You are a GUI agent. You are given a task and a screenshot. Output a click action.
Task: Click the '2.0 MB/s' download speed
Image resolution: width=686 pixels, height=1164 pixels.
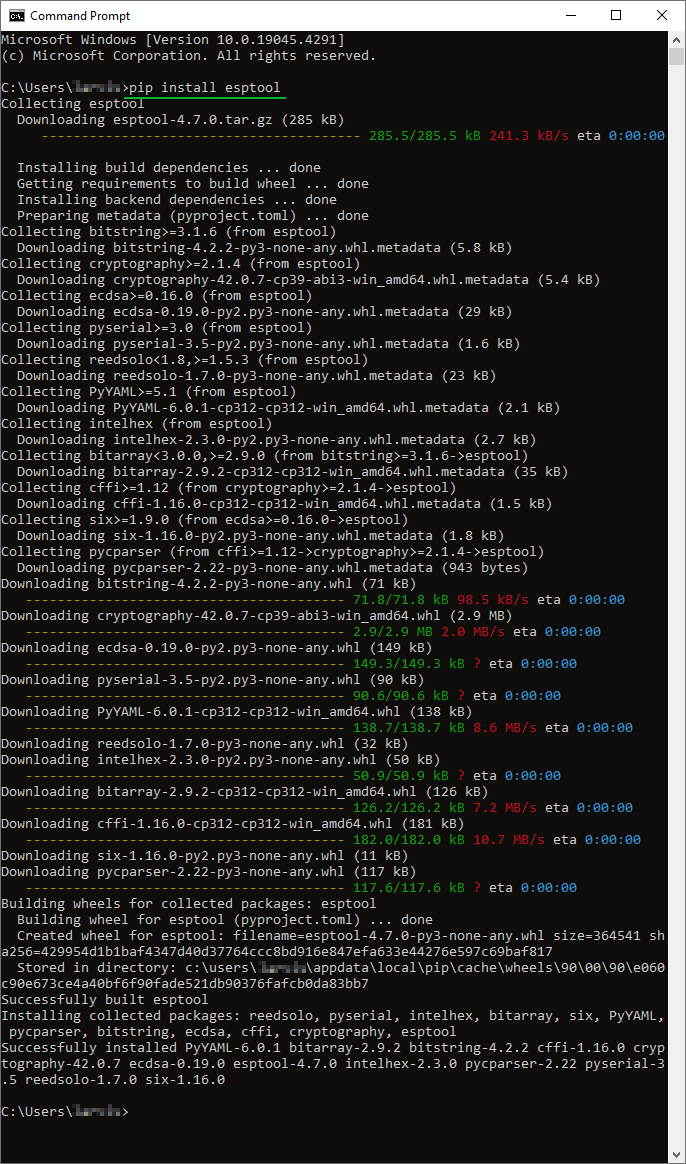[473, 631]
